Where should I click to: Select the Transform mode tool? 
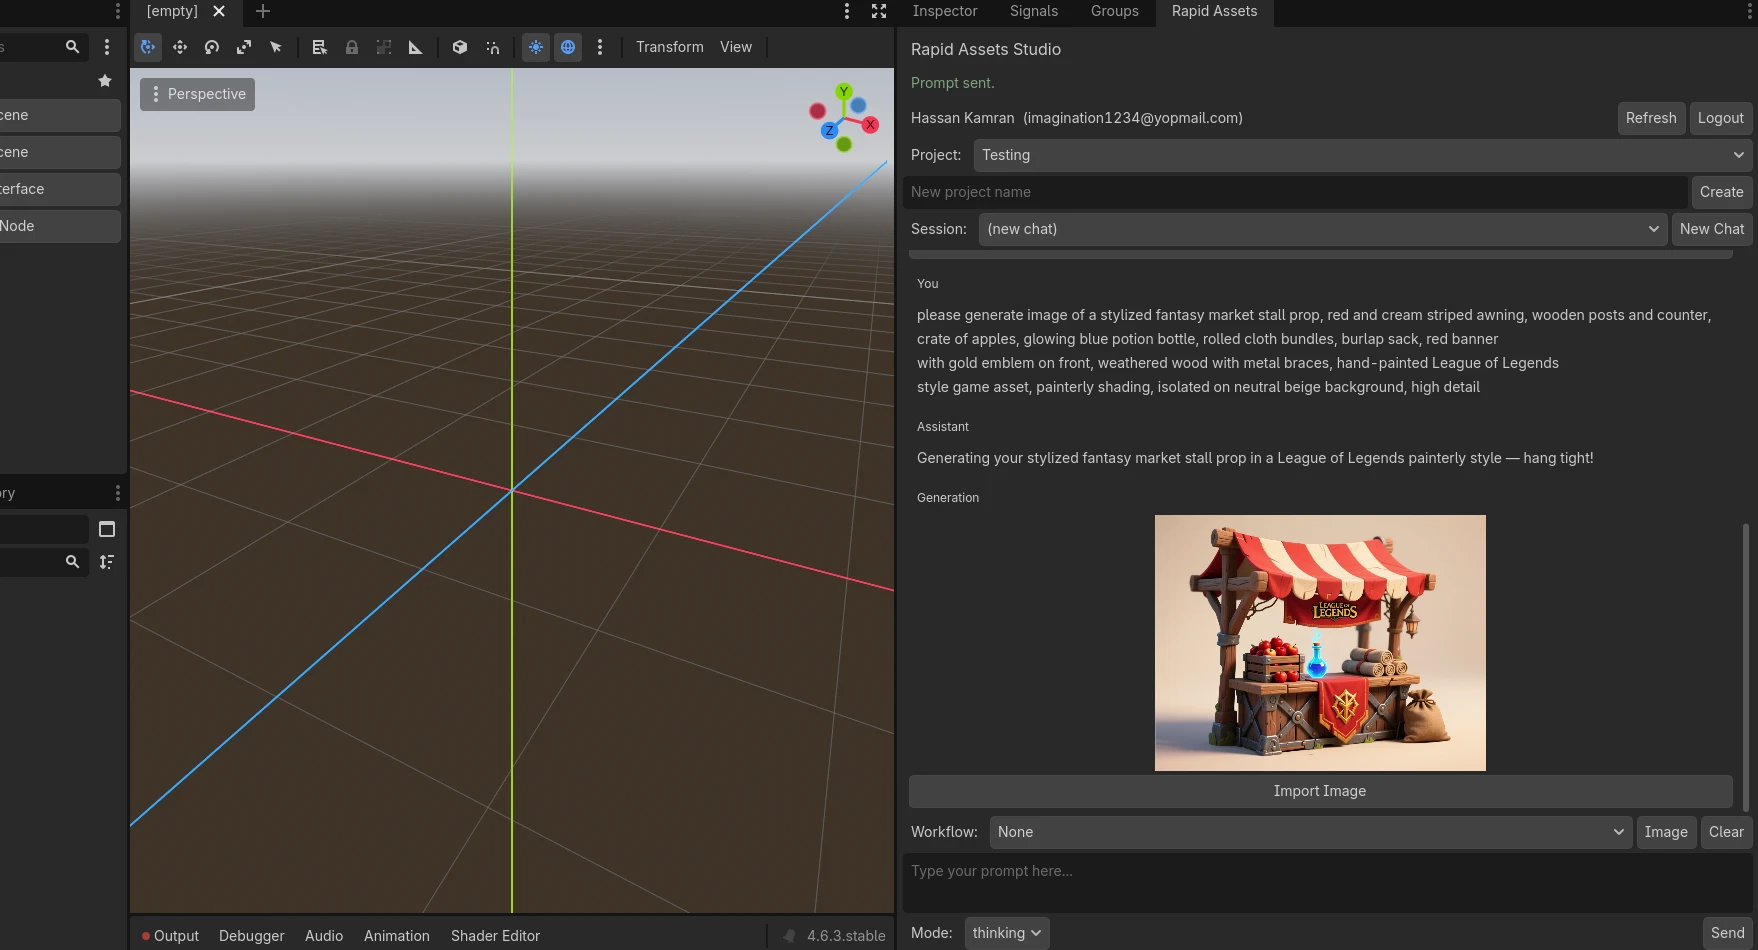[x=148, y=47]
